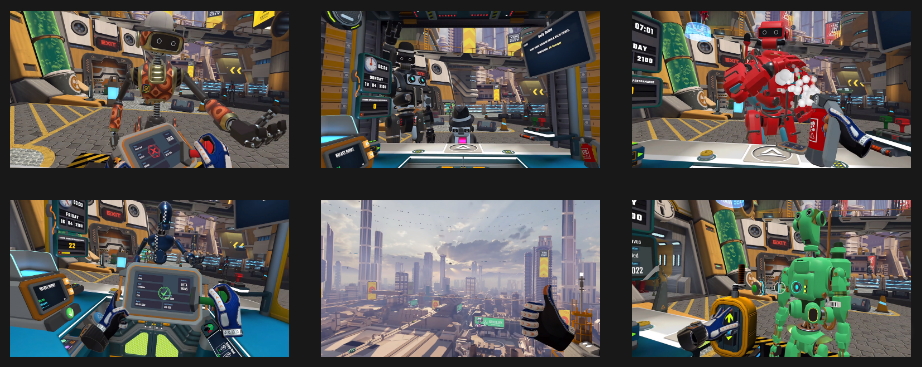The width and height of the screenshot is (922, 367).
Task: Open the city skyline thumbs-up screenshot
Action: [460, 278]
